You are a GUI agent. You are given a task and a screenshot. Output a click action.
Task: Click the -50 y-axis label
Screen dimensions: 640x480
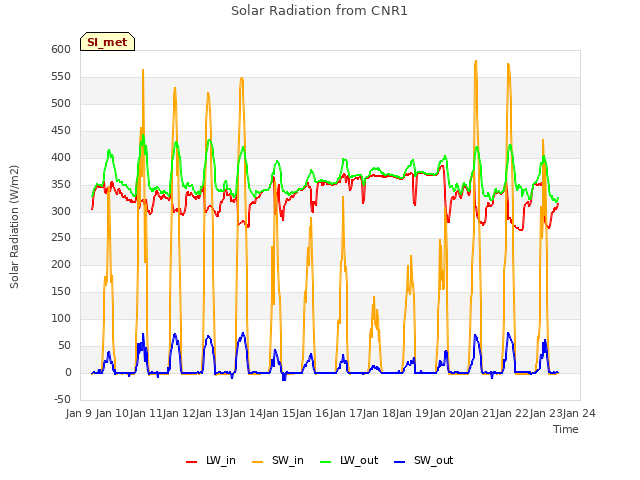(62, 399)
